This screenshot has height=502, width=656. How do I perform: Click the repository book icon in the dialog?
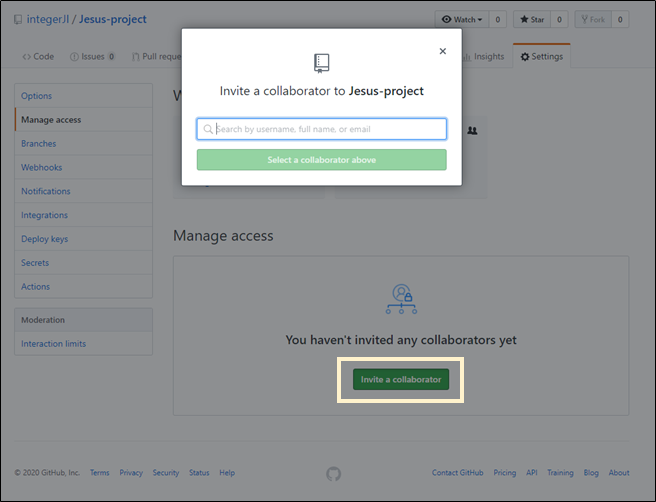321,63
